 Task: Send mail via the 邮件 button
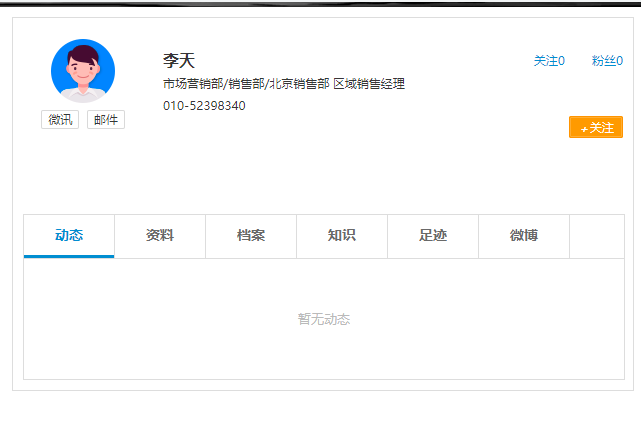coord(105,120)
